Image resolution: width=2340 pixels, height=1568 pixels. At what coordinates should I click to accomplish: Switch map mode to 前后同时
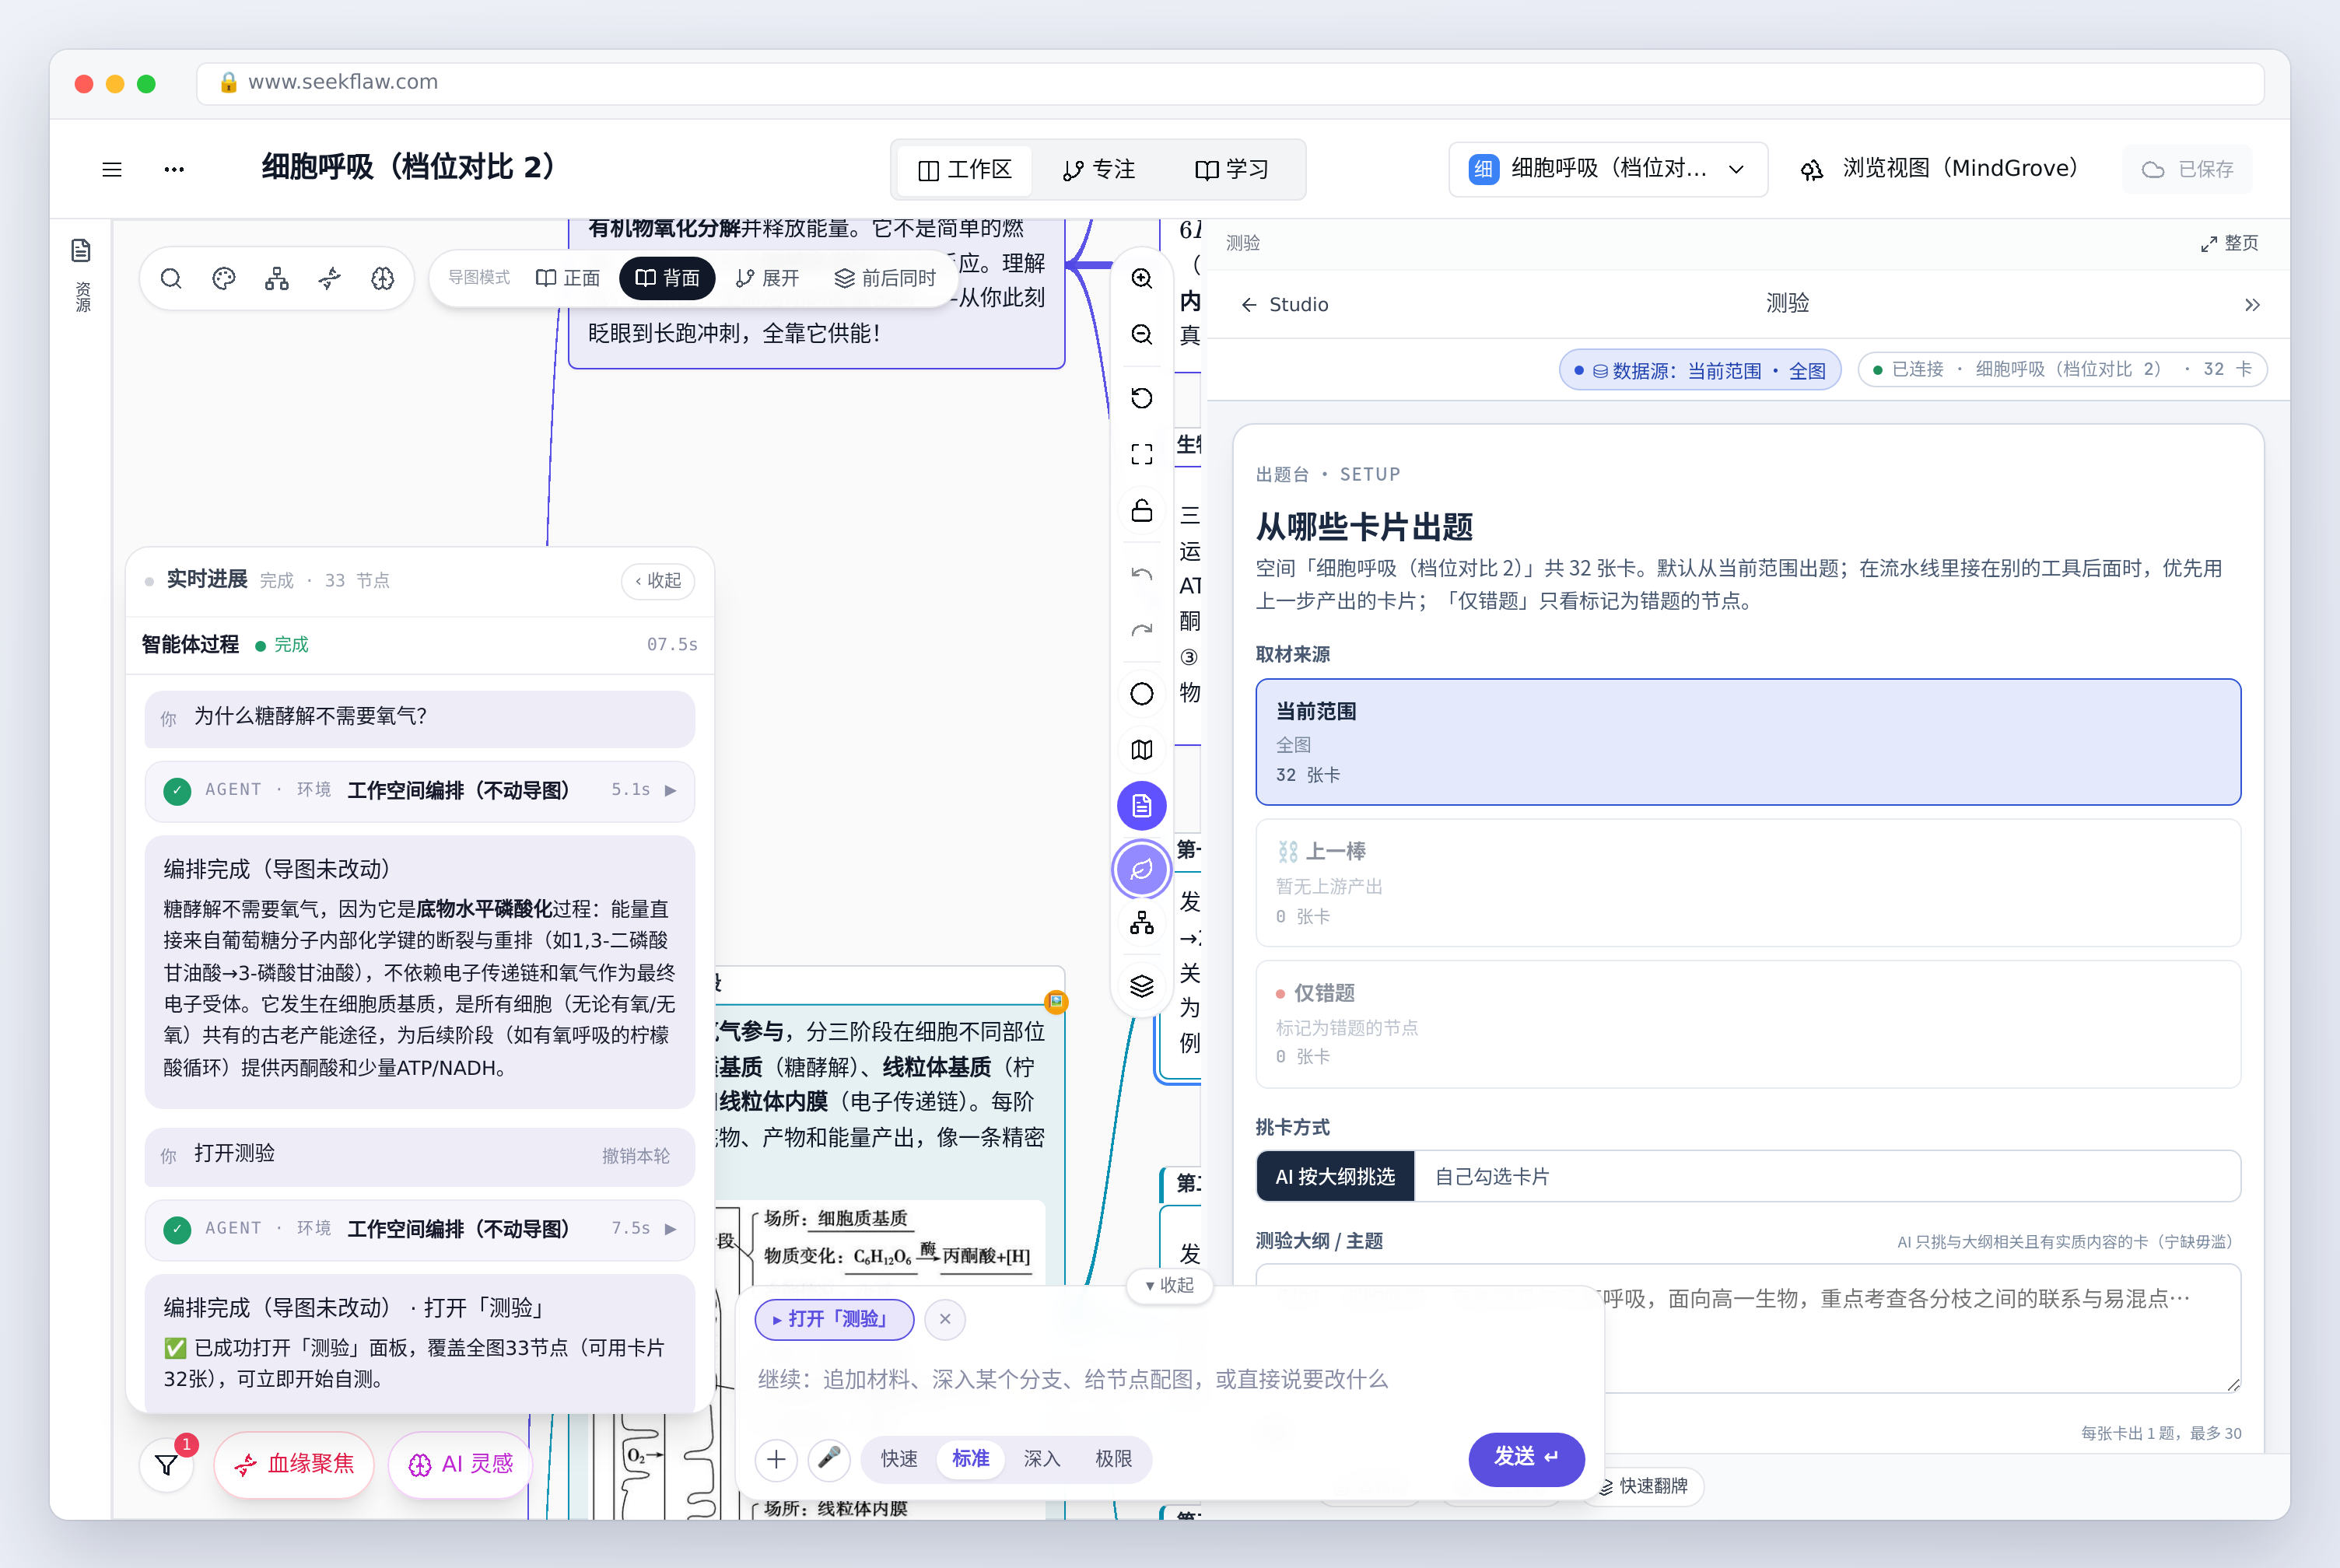[x=885, y=278]
